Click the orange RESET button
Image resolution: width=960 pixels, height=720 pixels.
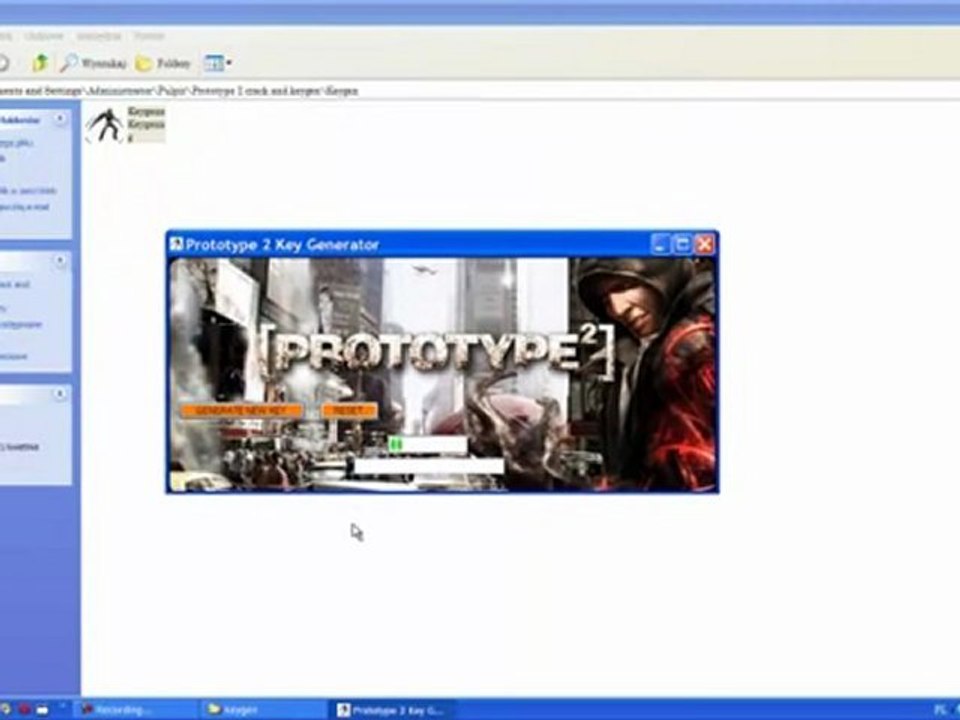349,411
